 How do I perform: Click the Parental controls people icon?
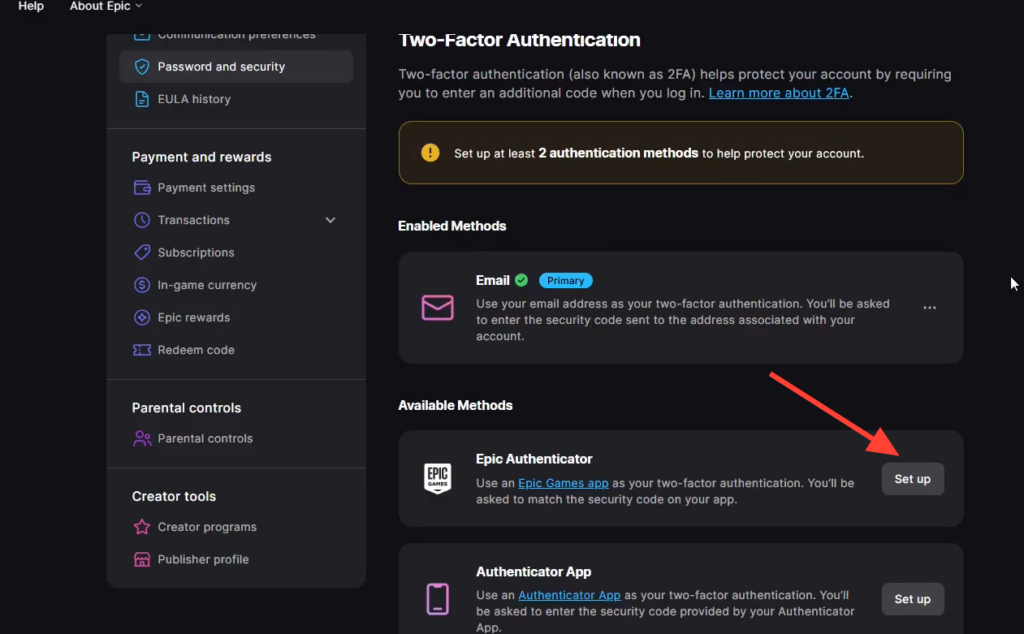point(142,438)
